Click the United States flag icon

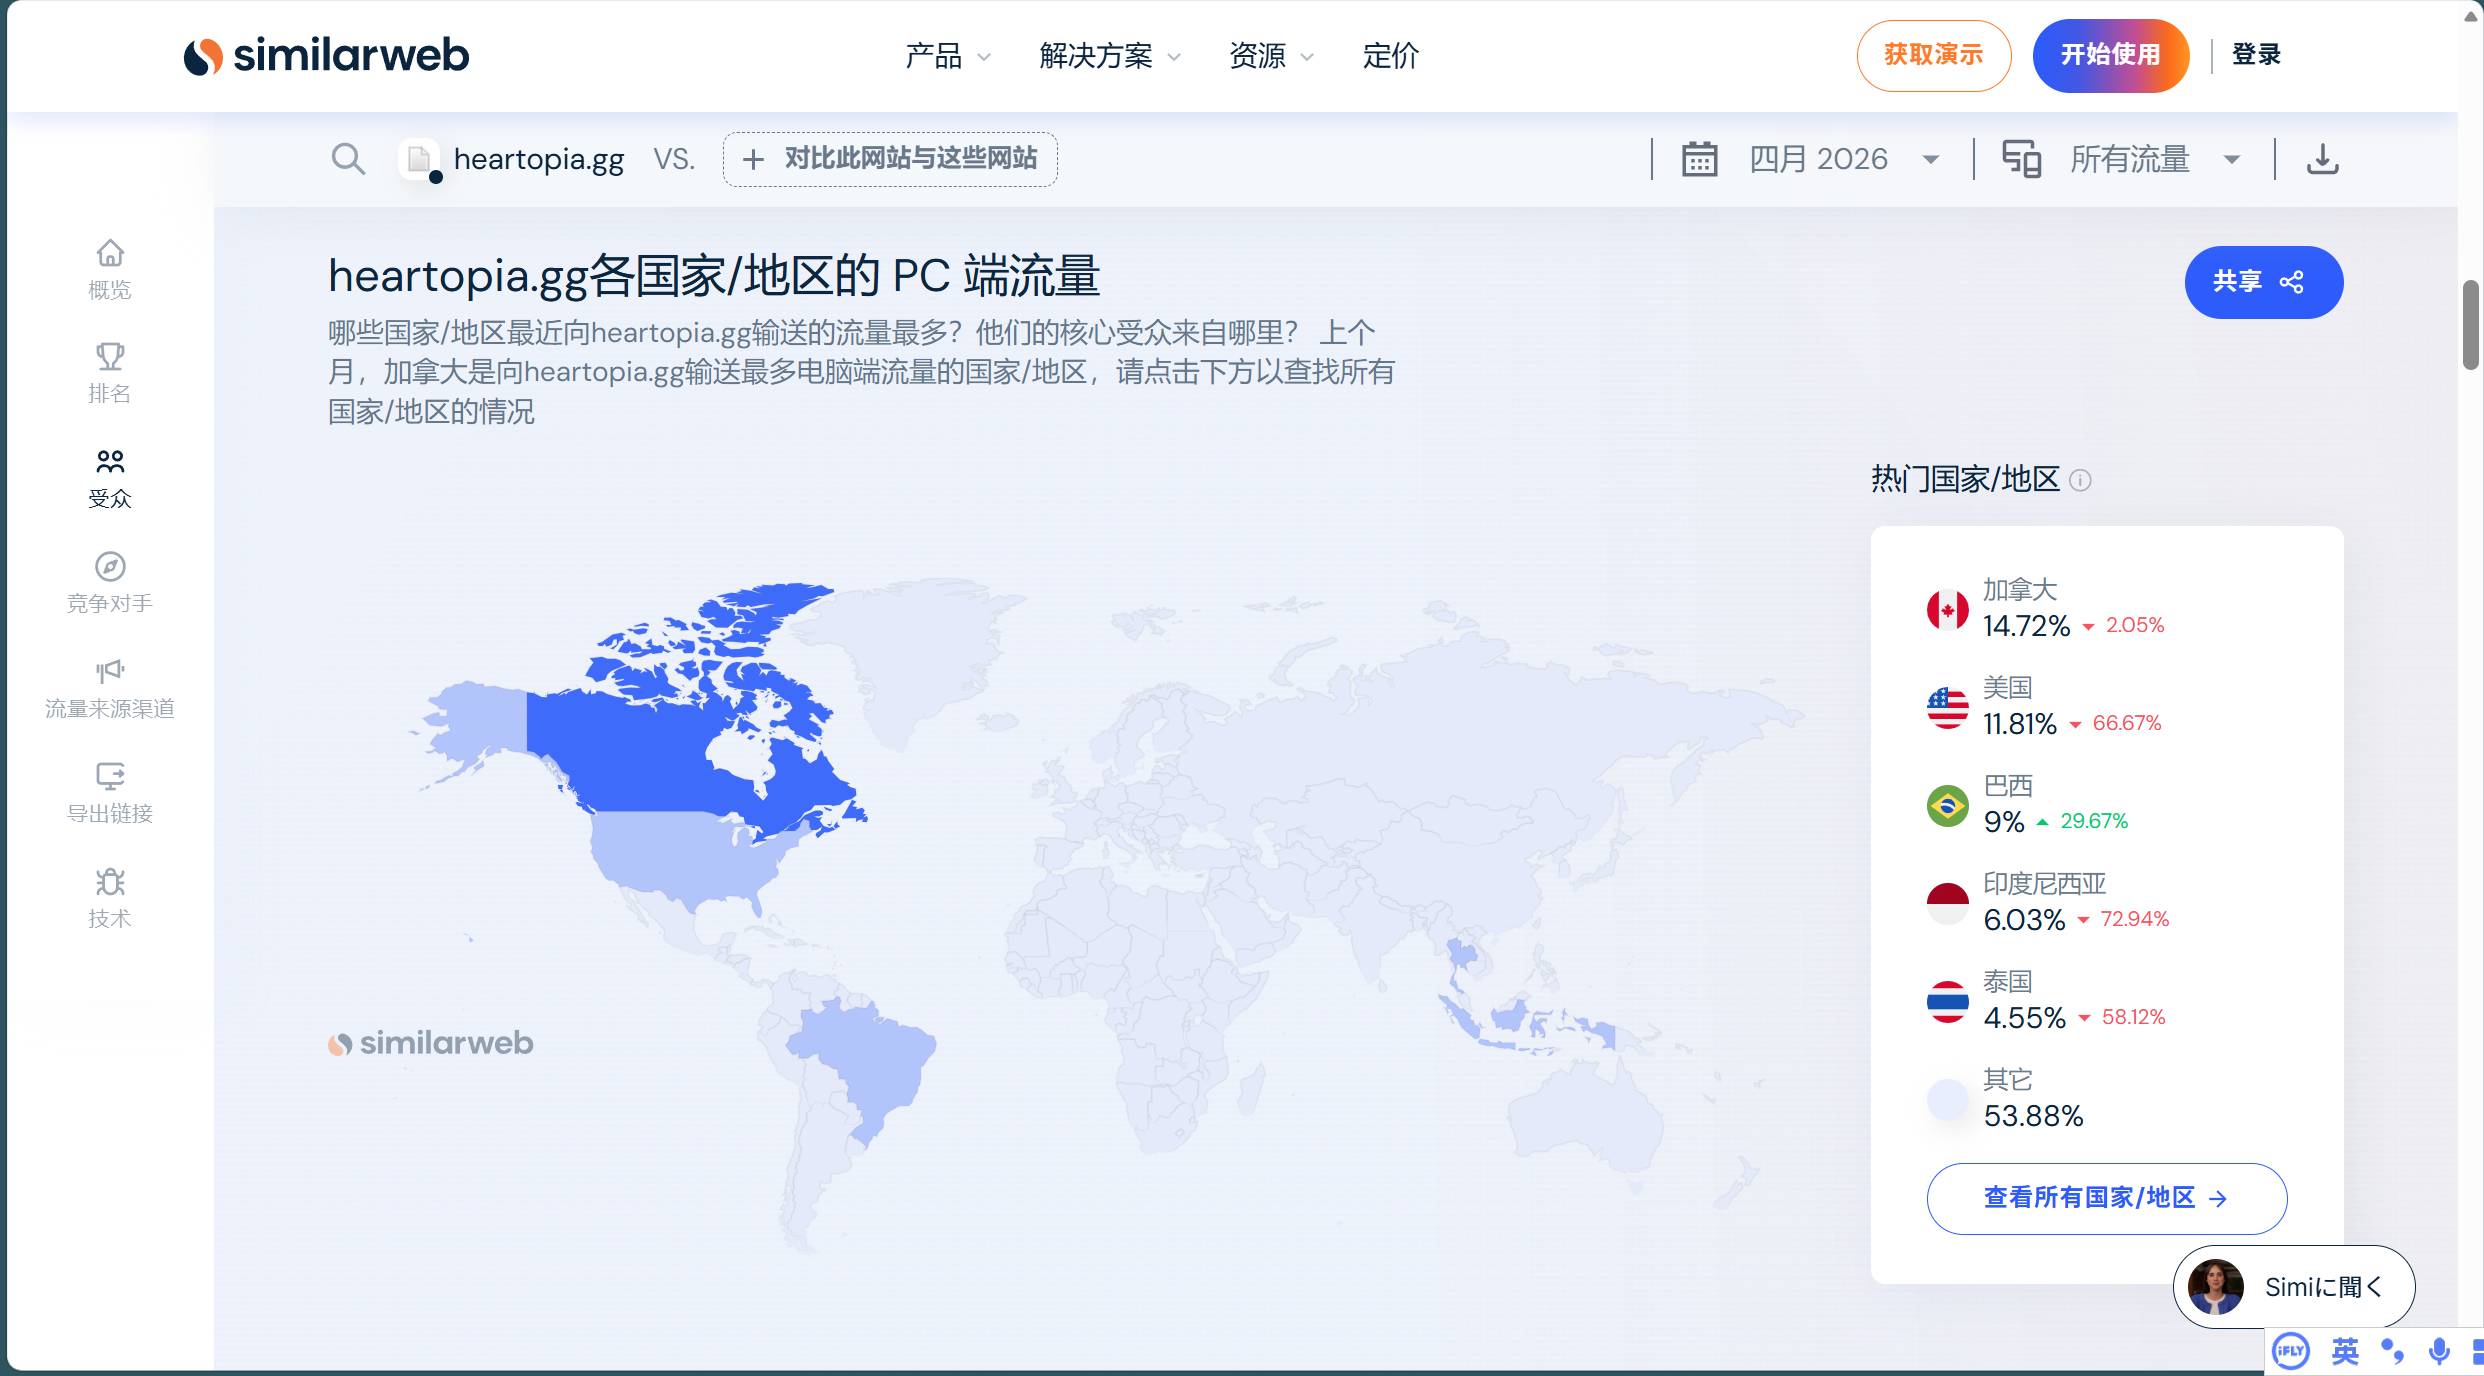tap(1947, 707)
